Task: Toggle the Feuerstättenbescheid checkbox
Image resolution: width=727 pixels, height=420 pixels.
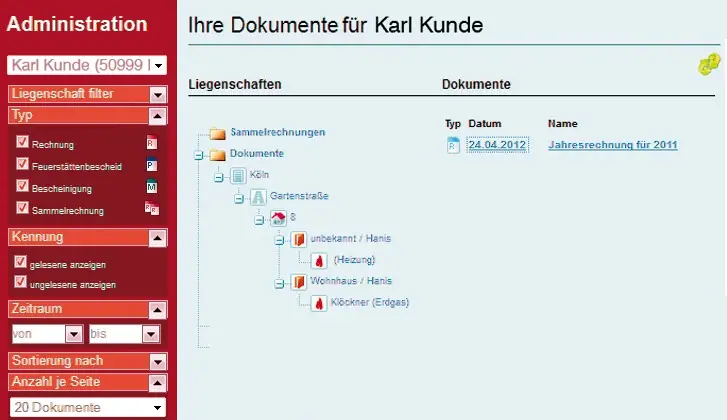Action: 22,164
